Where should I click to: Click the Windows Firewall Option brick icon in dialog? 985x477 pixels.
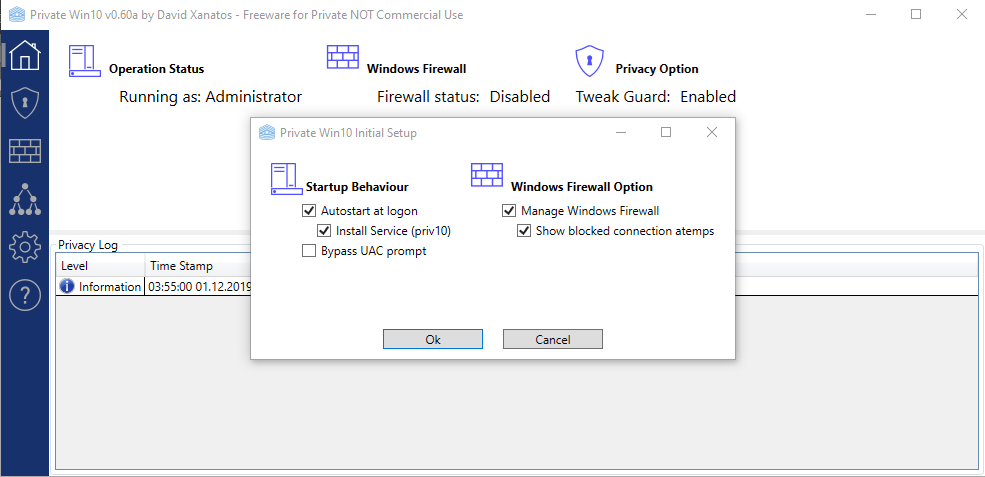487,175
